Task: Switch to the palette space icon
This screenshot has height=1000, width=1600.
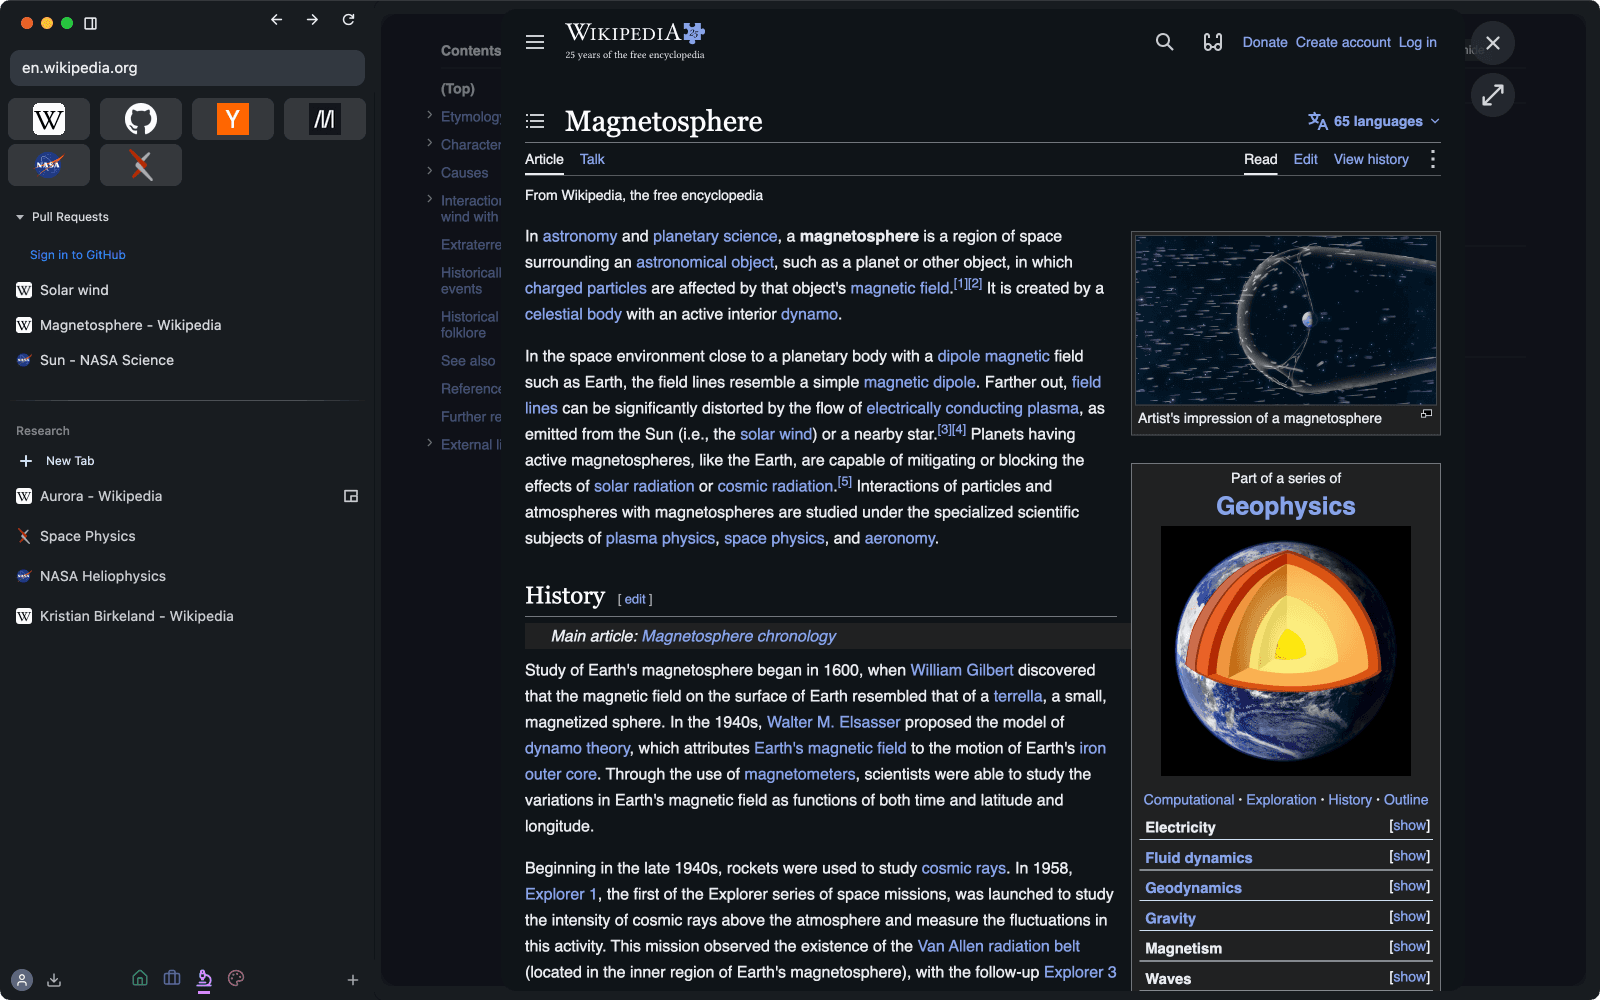Action: click(x=236, y=978)
